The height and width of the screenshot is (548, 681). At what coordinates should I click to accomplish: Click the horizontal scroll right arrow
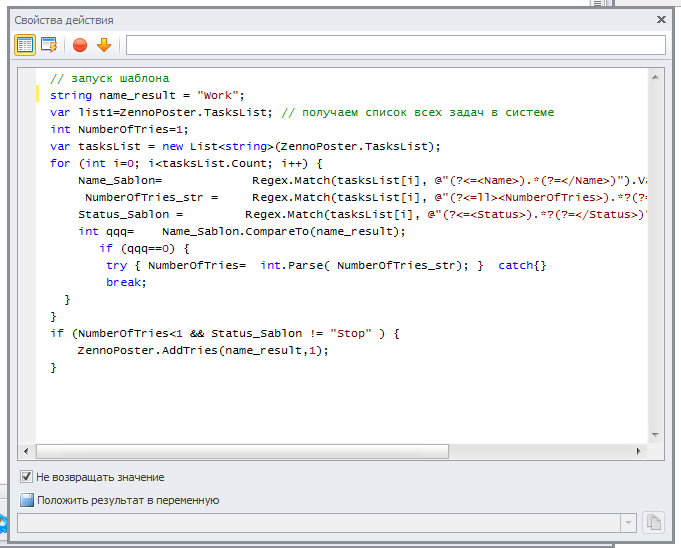(638, 451)
